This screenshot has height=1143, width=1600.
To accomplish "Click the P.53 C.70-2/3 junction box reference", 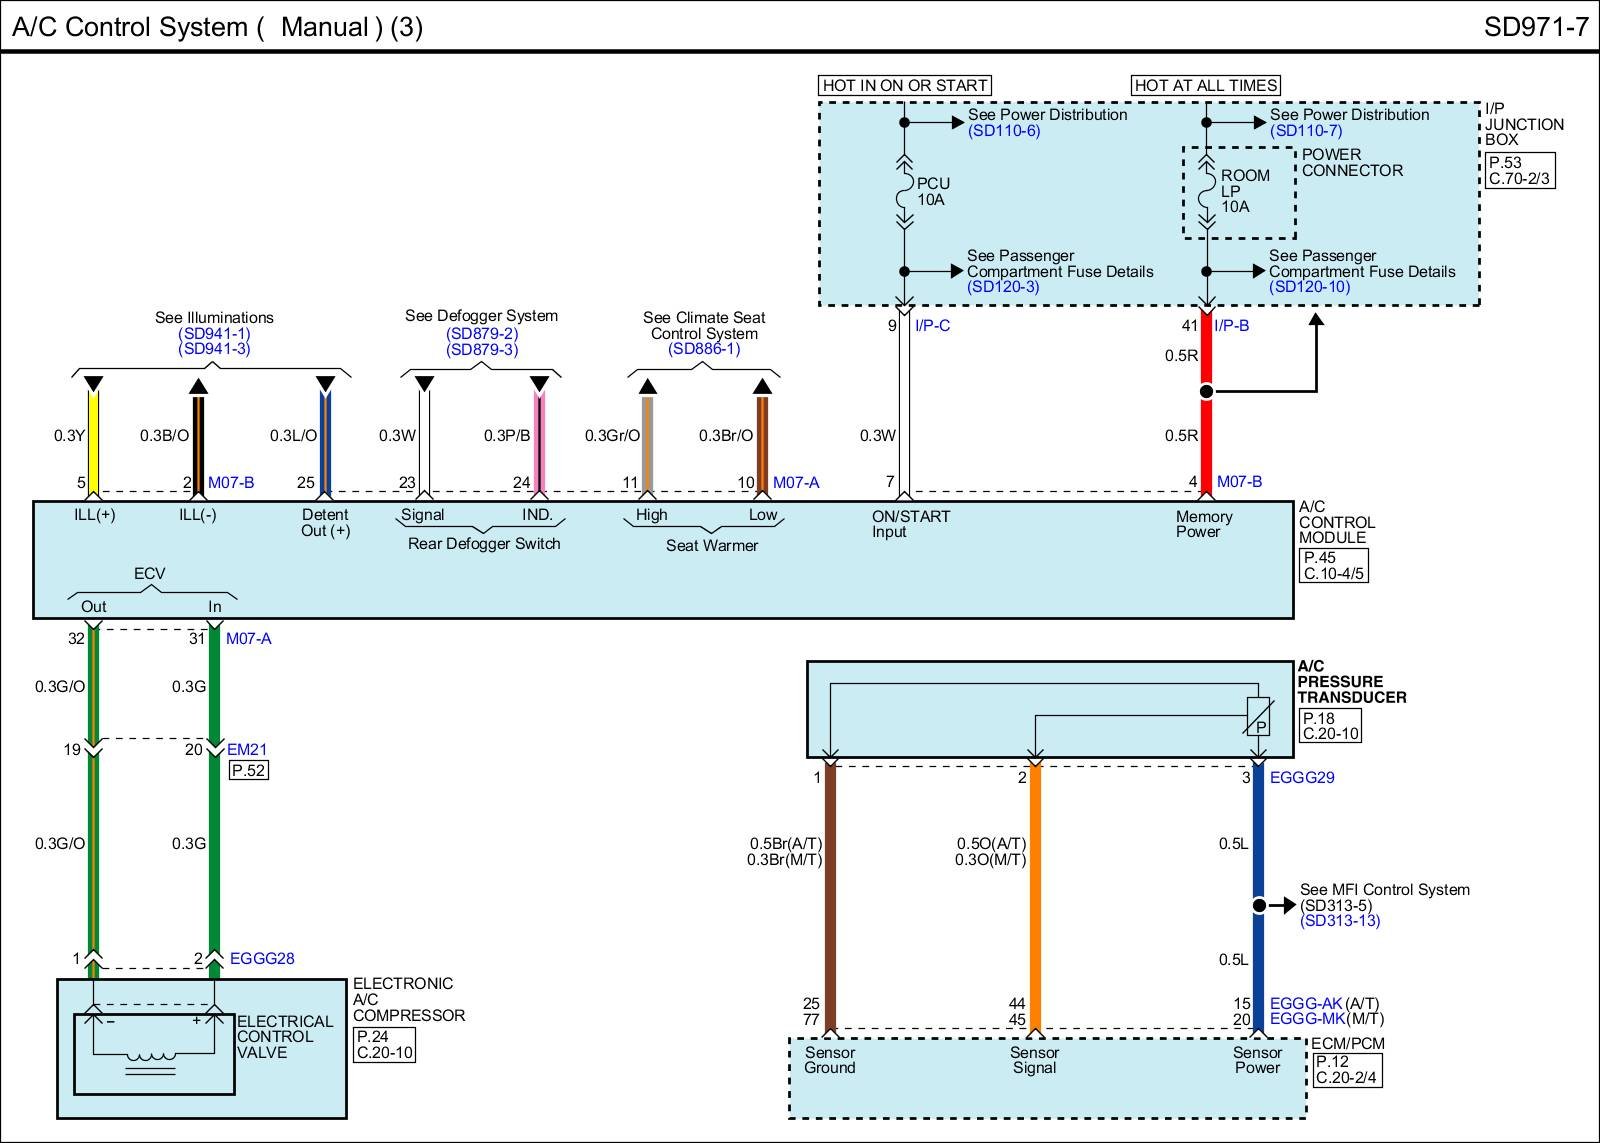I will click(1519, 171).
